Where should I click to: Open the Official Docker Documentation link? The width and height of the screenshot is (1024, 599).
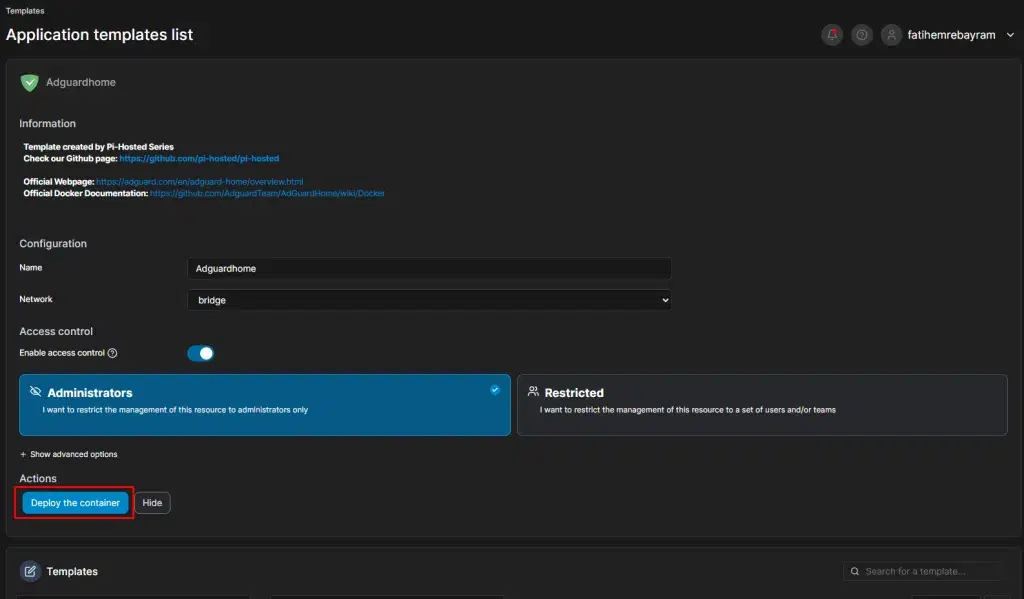pos(267,193)
